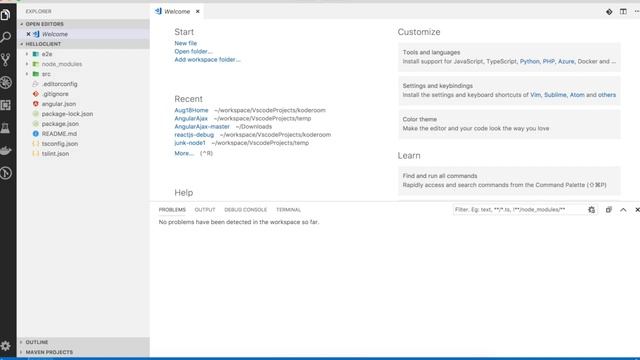This screenshot has height=360, width=640.
Task: Open the Search view in activity bar
Action: tap(6, 37)
